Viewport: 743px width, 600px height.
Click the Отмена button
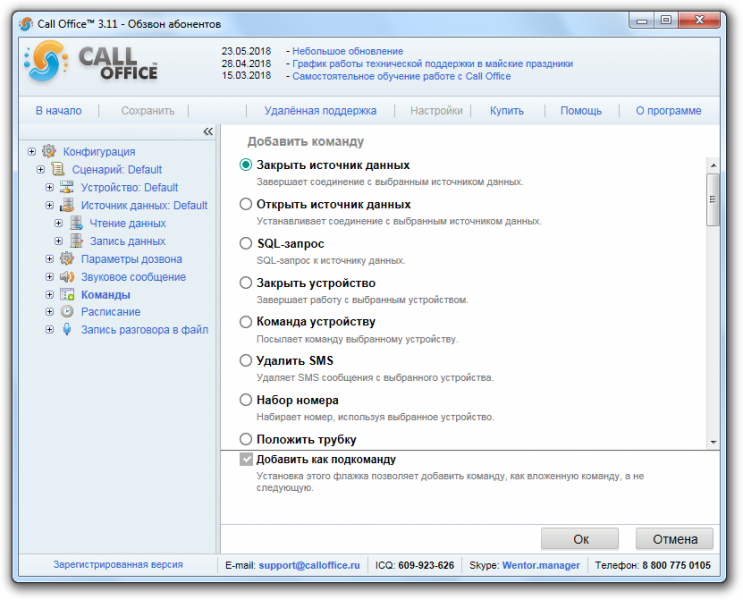(x=675, y=539)
